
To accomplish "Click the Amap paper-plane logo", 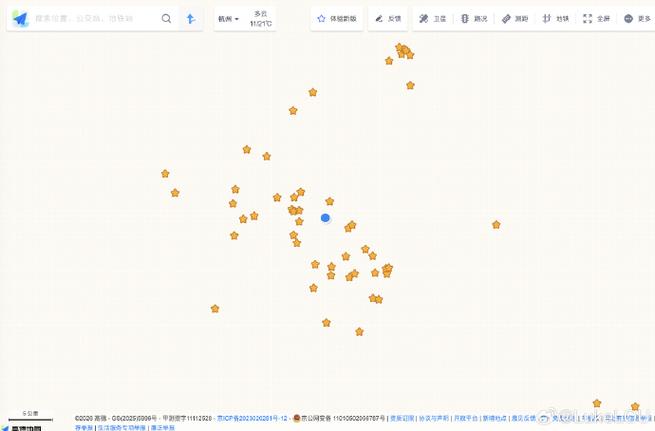I will (20, 19).
